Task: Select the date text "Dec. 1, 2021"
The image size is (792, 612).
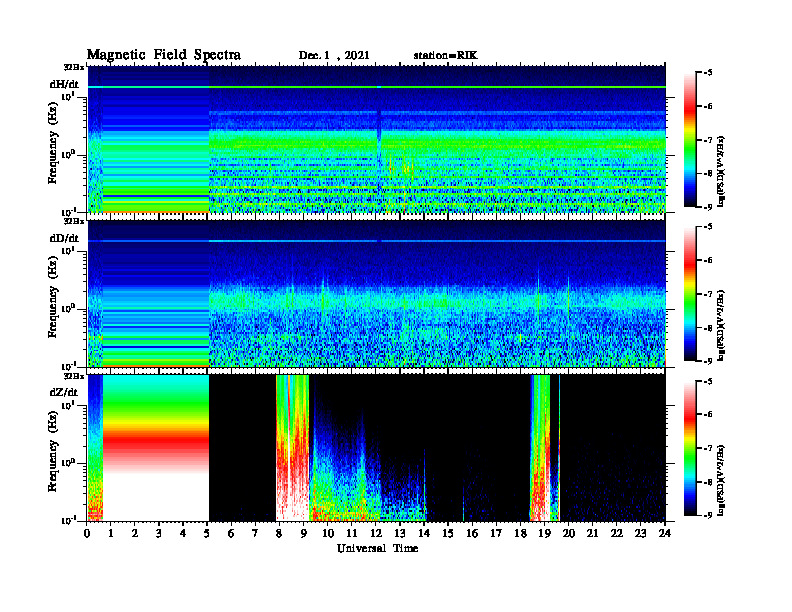Action: click(x=334, y=56)
